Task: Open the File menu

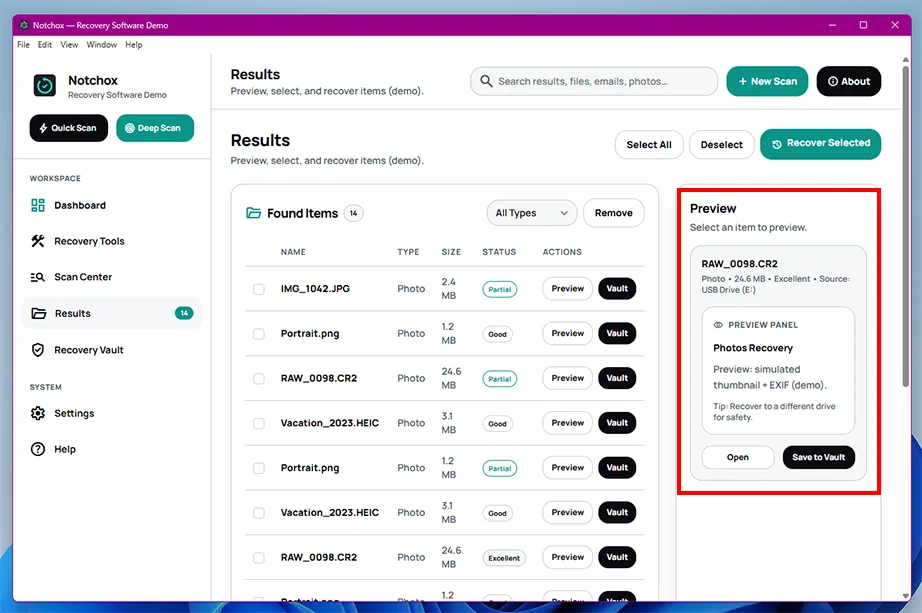Action: coord(24,45)
